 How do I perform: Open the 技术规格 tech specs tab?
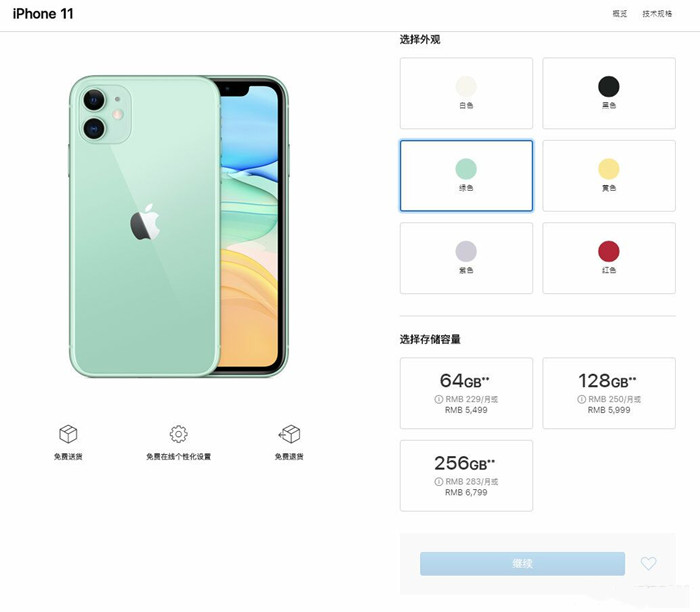pyautogui.click(x=657, y=14)
